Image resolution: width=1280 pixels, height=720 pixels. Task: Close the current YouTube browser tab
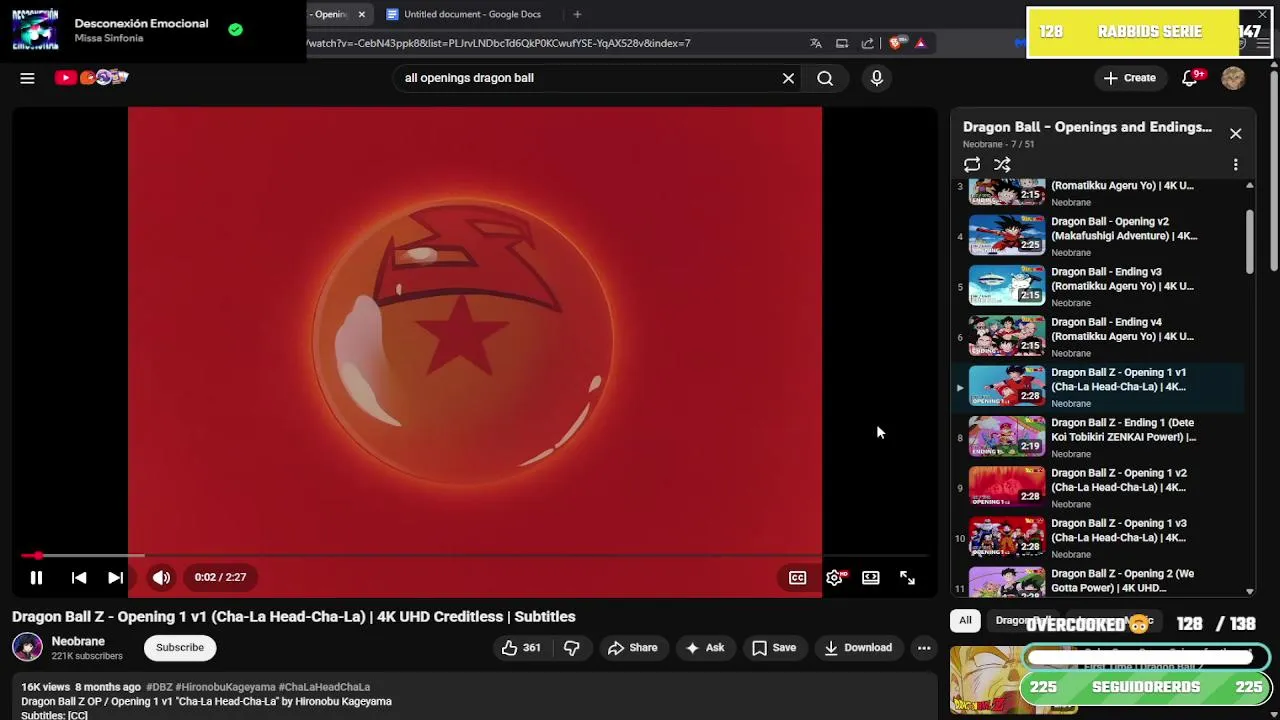(x=361, y=14)
